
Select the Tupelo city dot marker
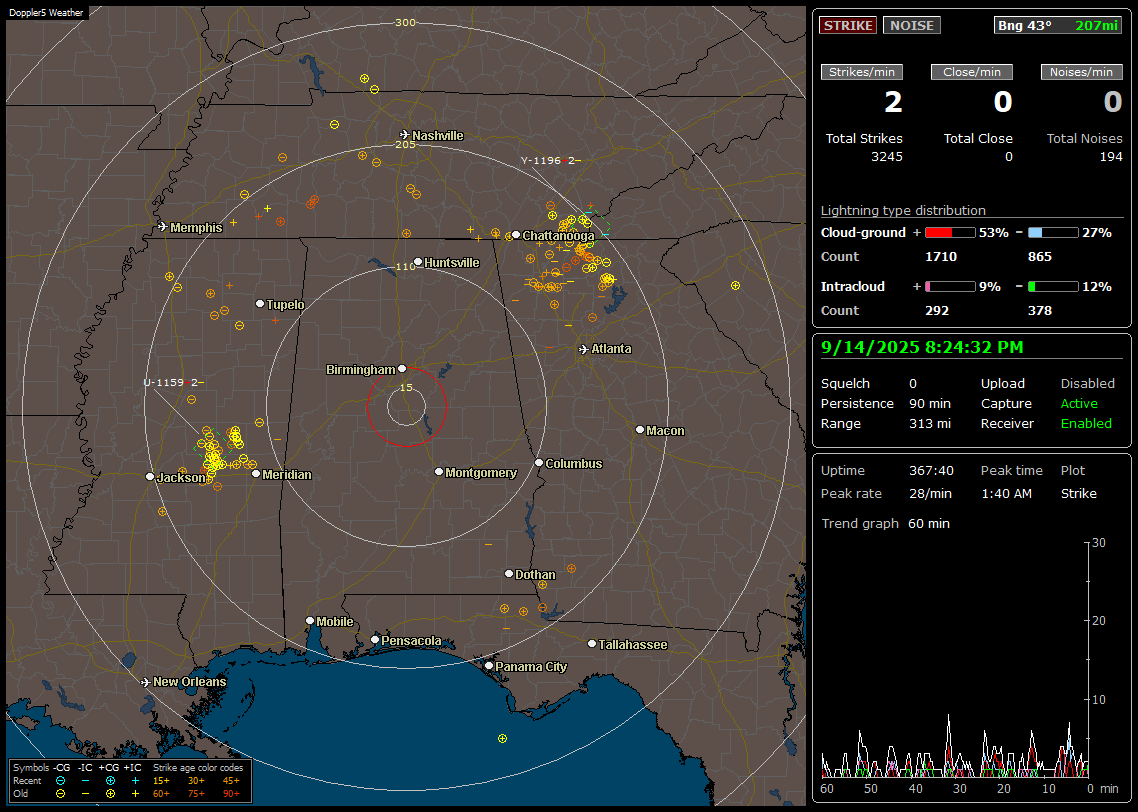coord(260,303)
